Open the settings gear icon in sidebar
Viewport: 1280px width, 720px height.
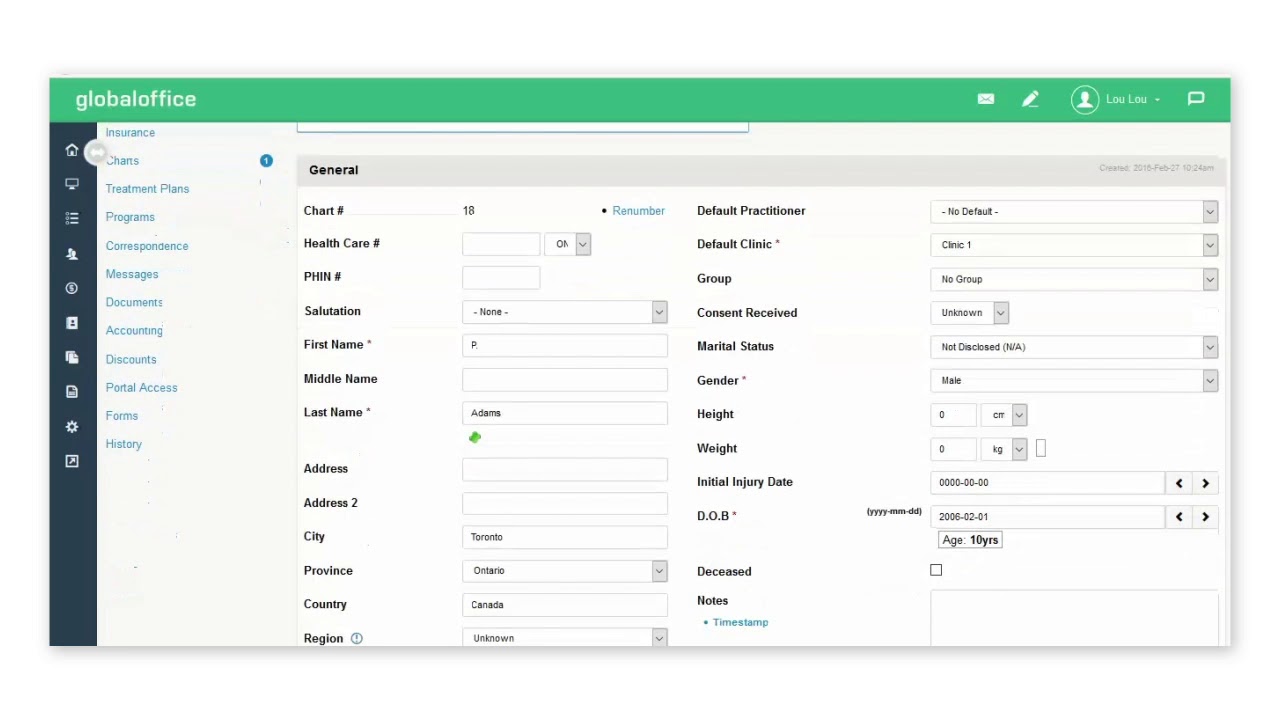point(72,427)
